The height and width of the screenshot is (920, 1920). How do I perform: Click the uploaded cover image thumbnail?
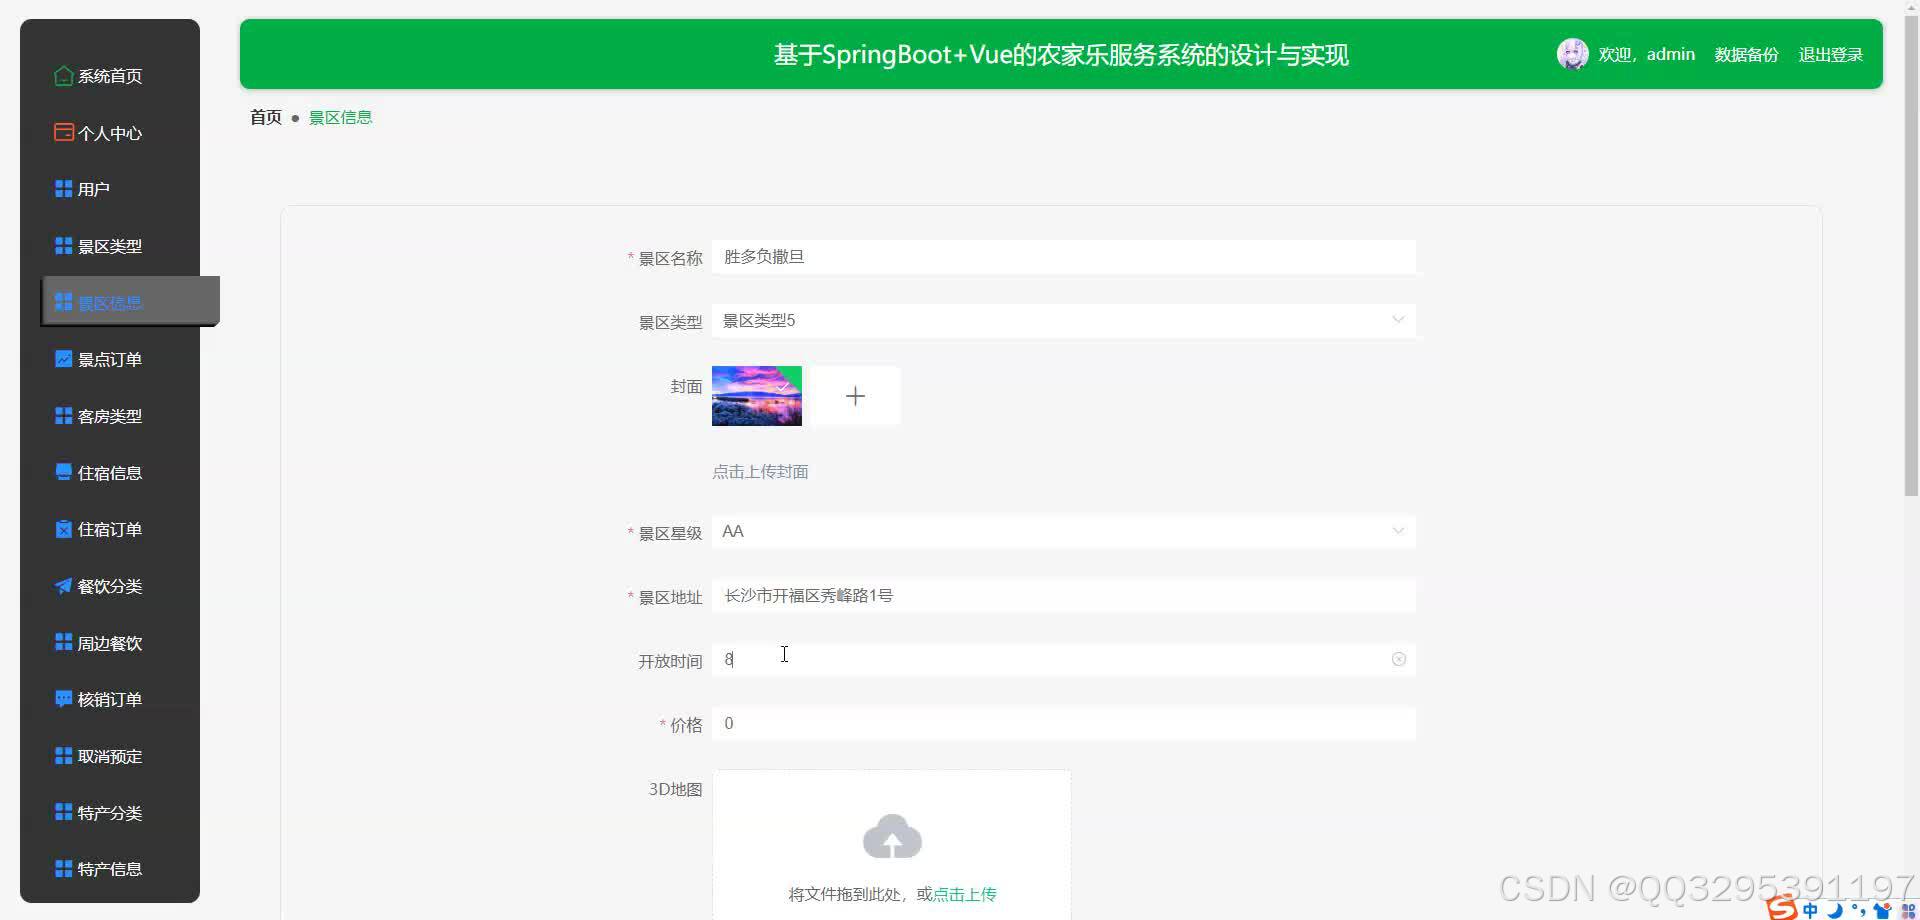(757, 396)
